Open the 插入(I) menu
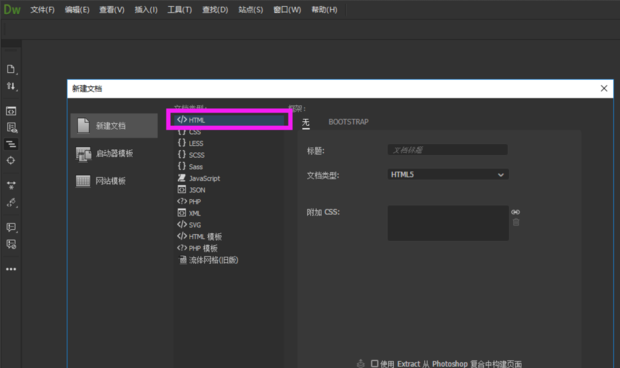The image size is (620, 368). pyautogui.click(x=146, y=10)
